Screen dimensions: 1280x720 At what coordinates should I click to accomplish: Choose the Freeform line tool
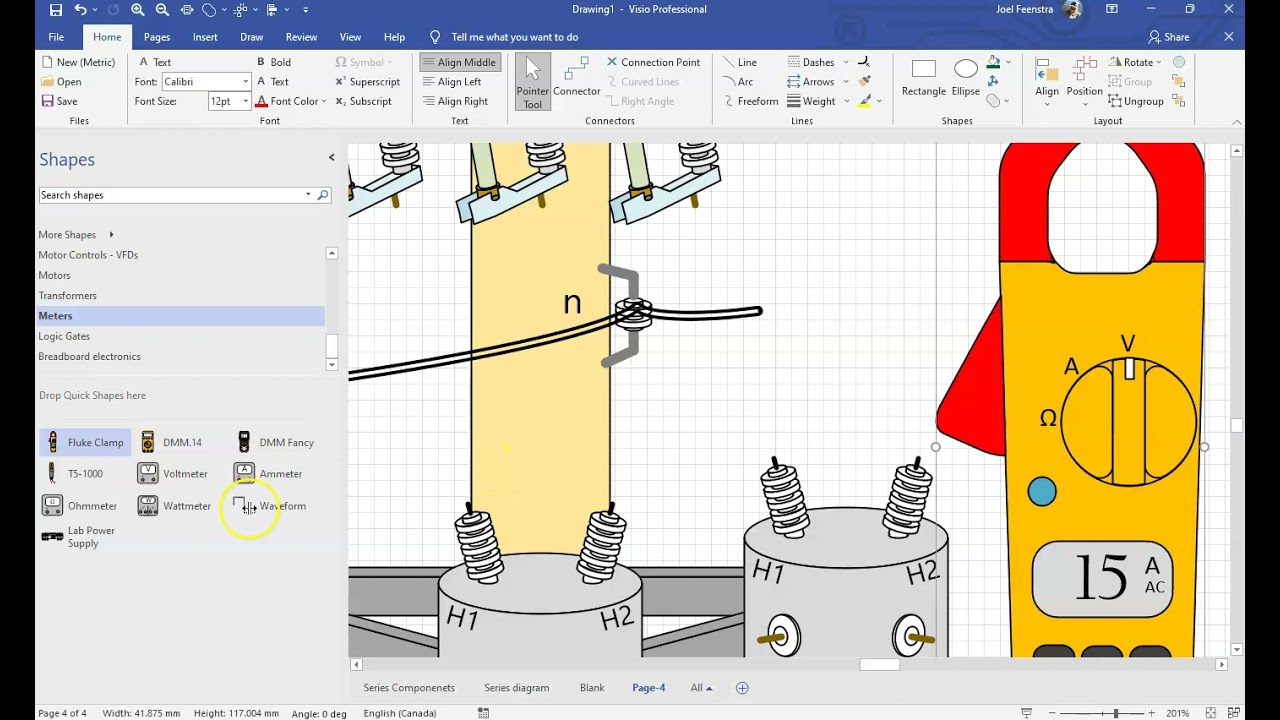coord(749,101)
